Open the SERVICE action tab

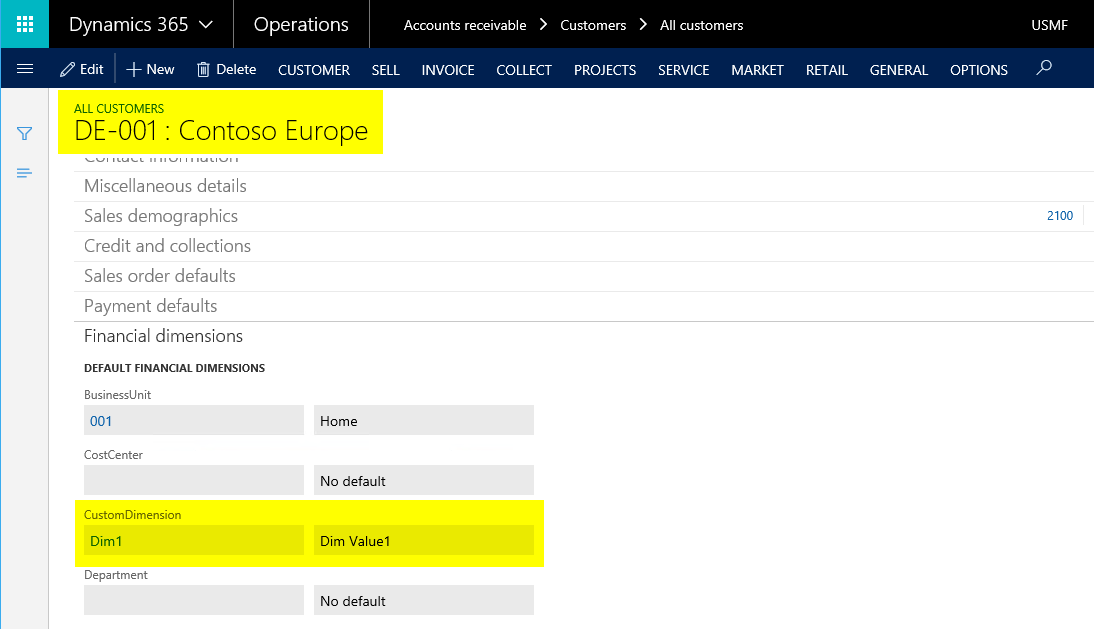(684, 70)
